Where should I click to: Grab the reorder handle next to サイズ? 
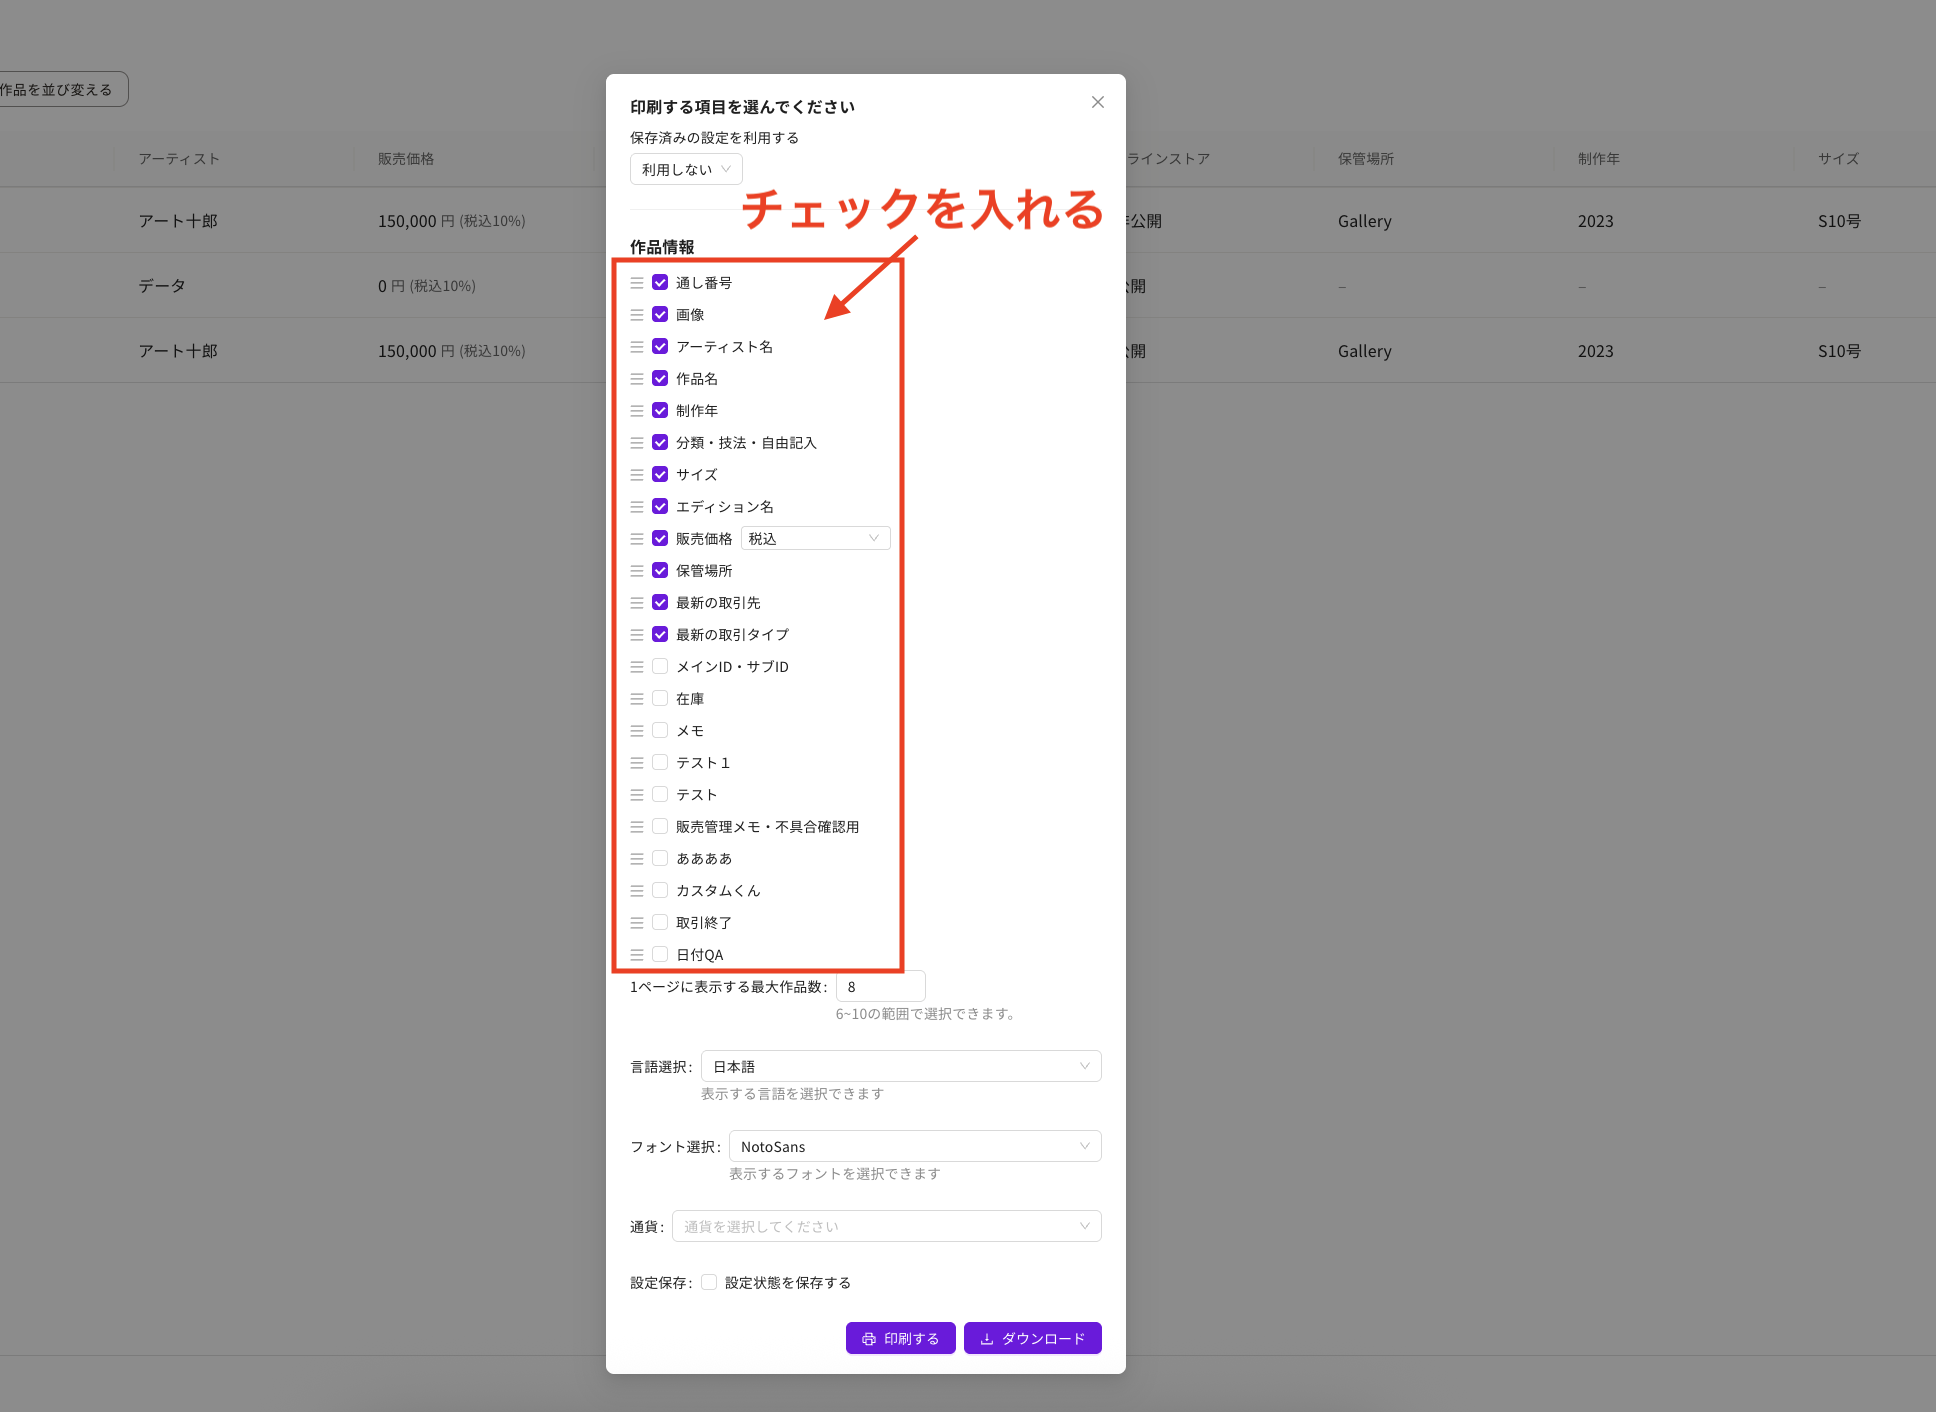coord(639,474)
